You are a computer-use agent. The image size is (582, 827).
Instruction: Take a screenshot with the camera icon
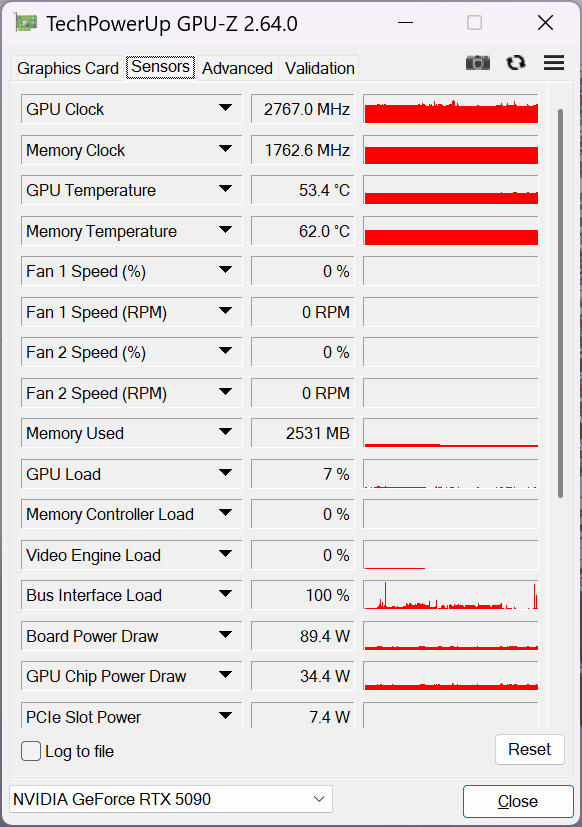(478, 63)
